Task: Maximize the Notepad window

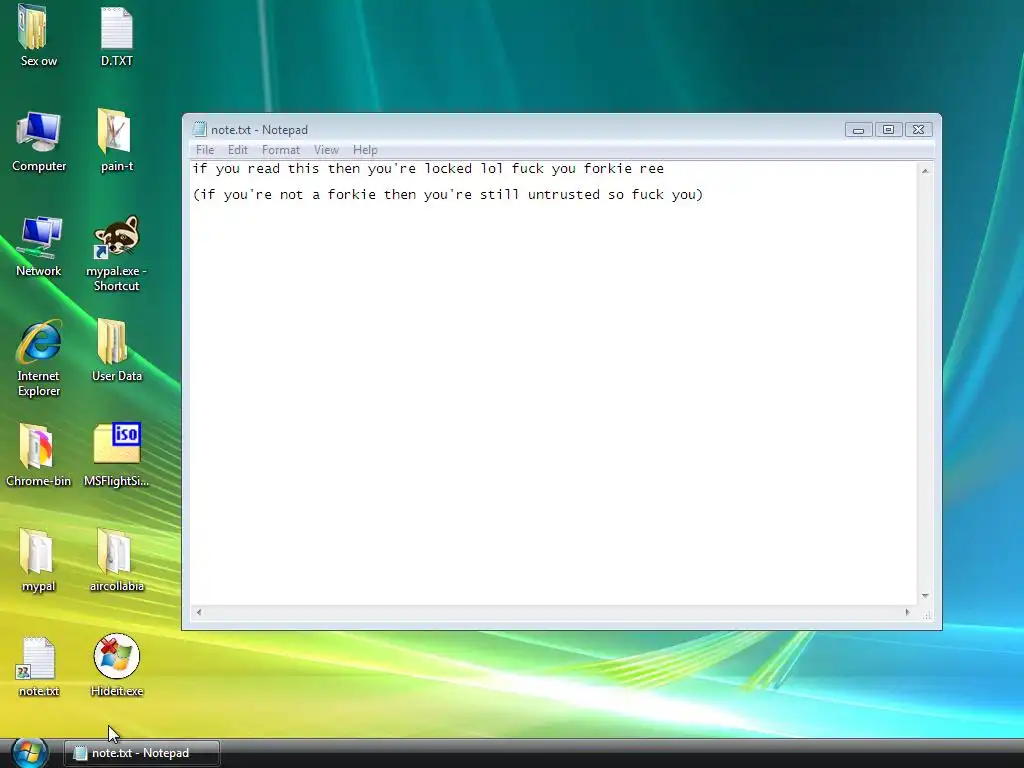Action: pos(888,130)
